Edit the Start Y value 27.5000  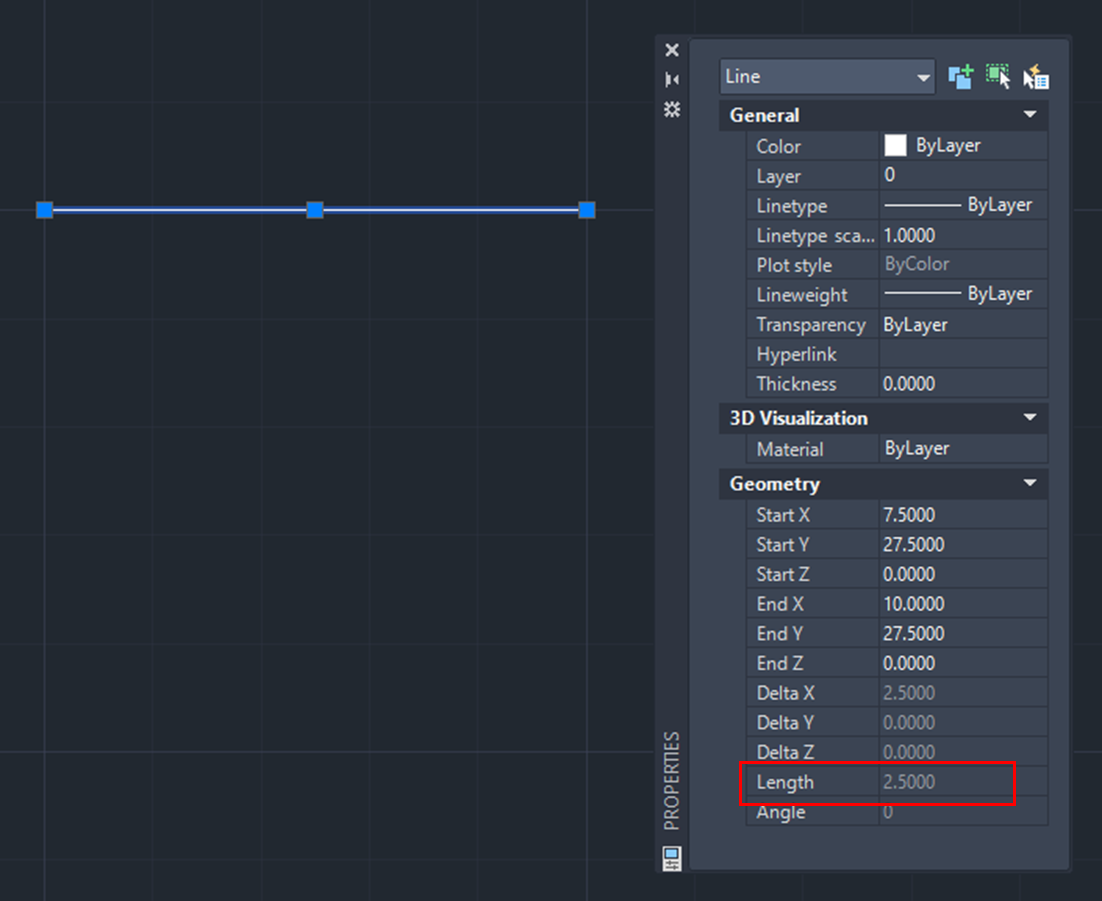coord(963,544)
